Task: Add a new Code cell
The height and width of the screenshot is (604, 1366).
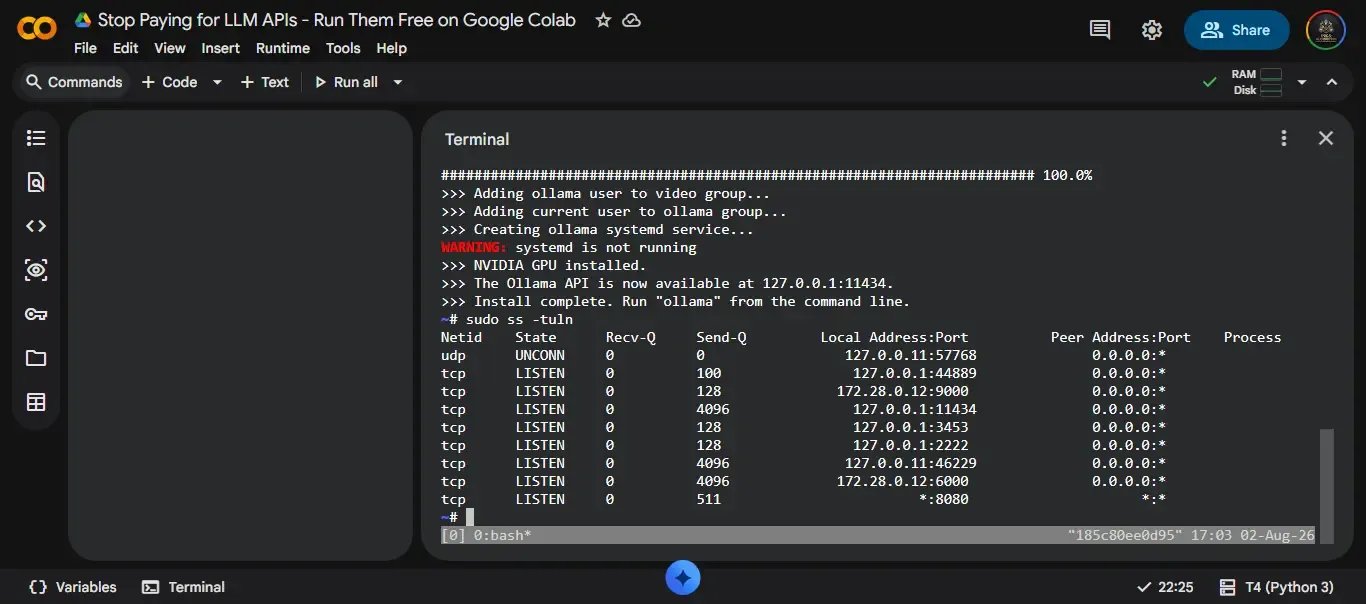Action: click(x=169, y=82)
